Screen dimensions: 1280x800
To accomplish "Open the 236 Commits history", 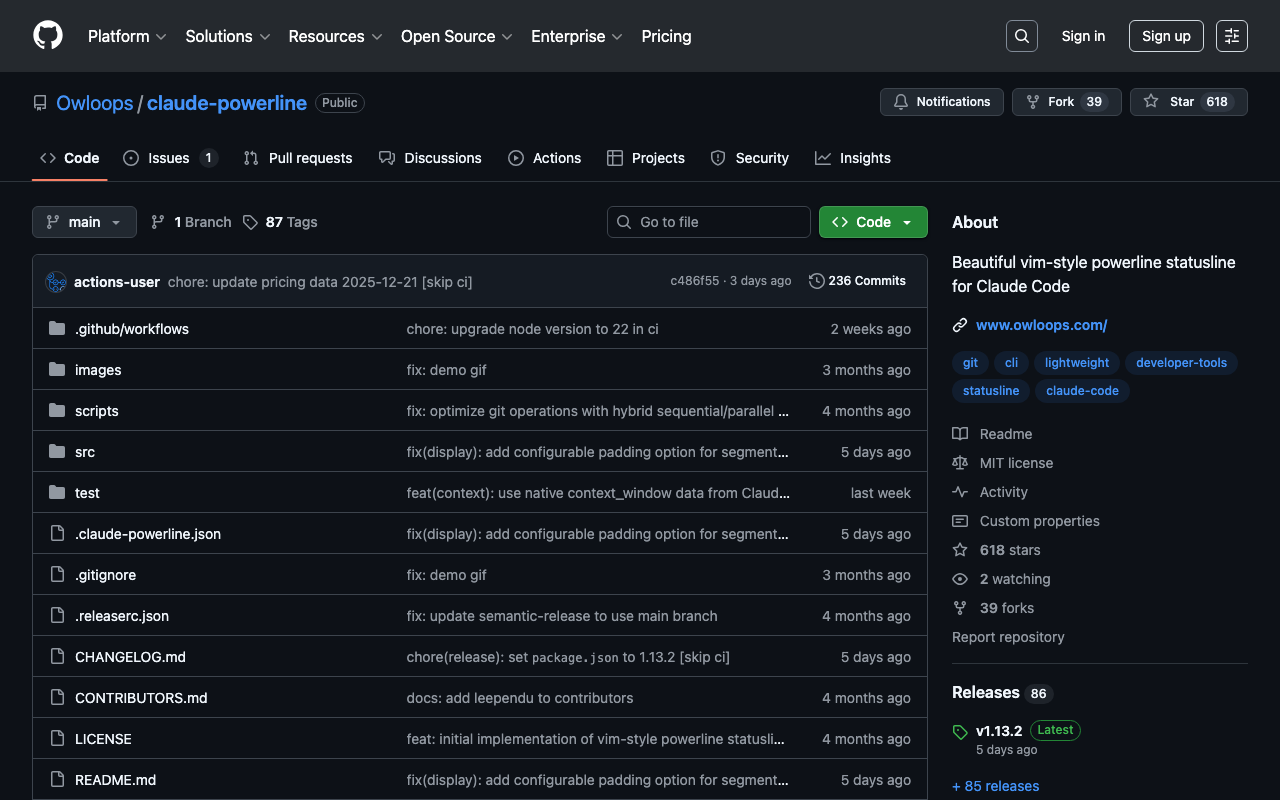I will [857, 281].
